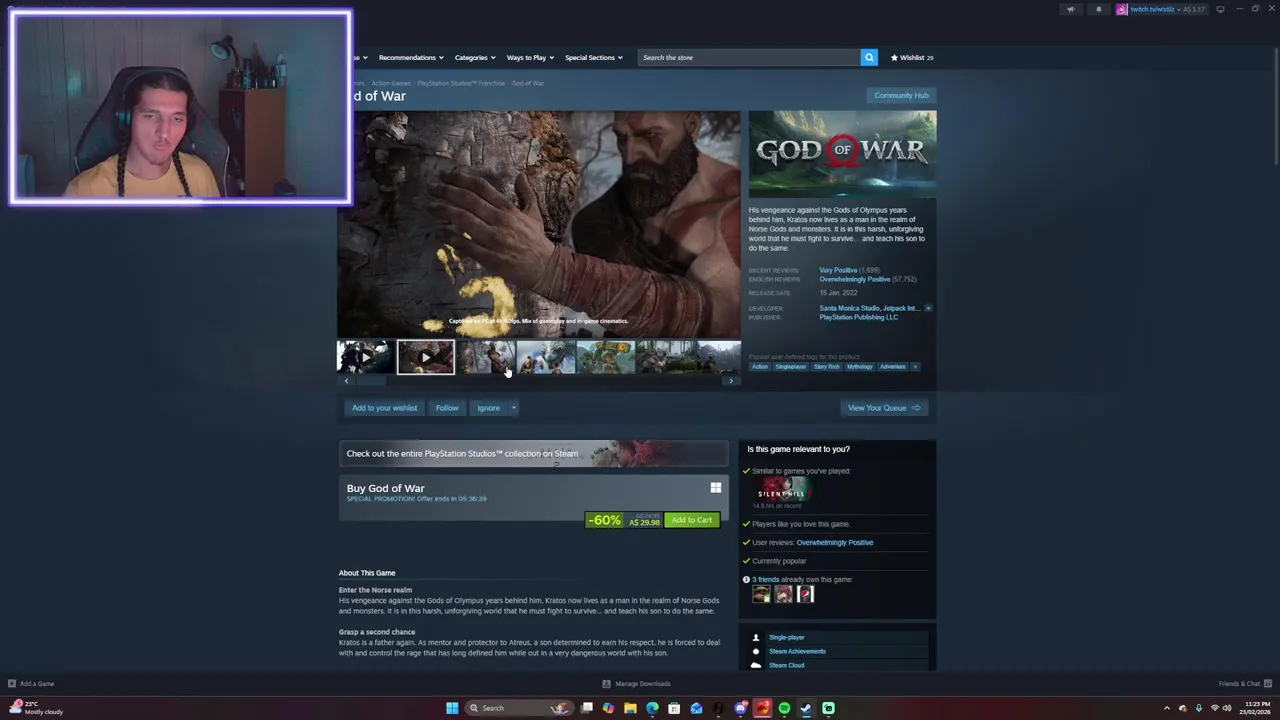Viewport: 1280px width, 720px height.
Task: Click the Action tag
Action: click(760, 366)
